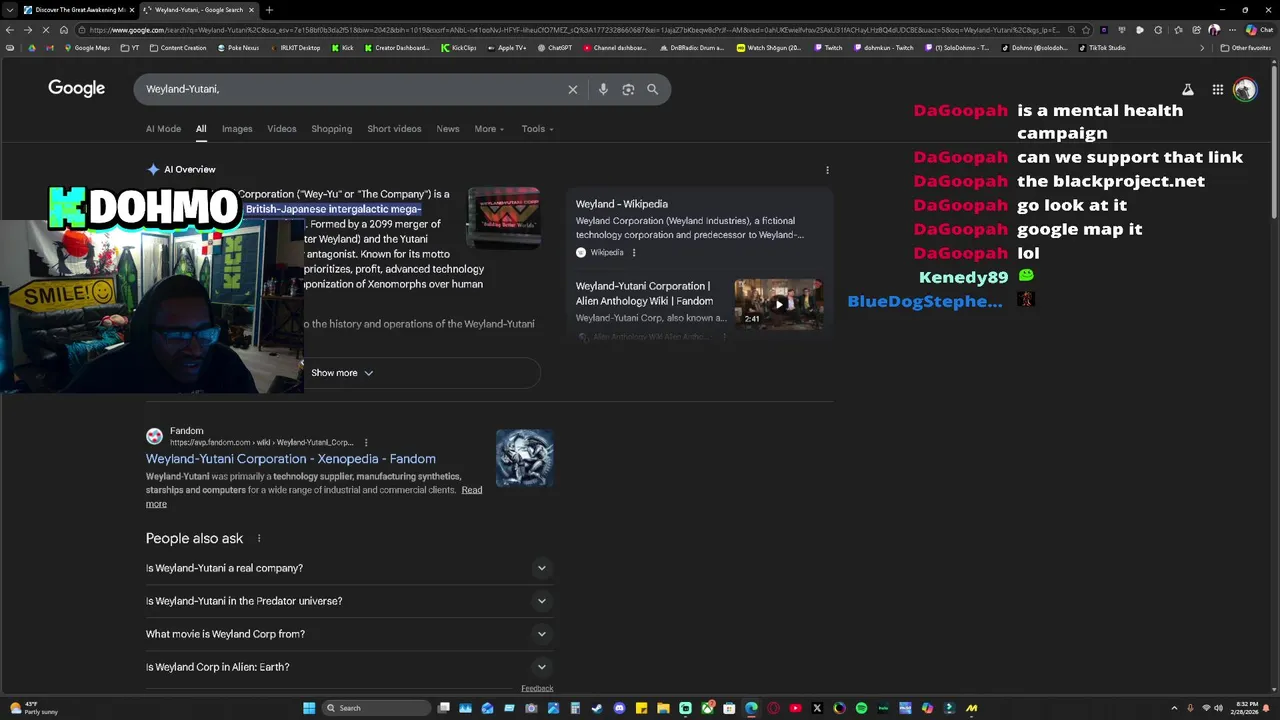Open the Fandom result thumbnail image

525,458
